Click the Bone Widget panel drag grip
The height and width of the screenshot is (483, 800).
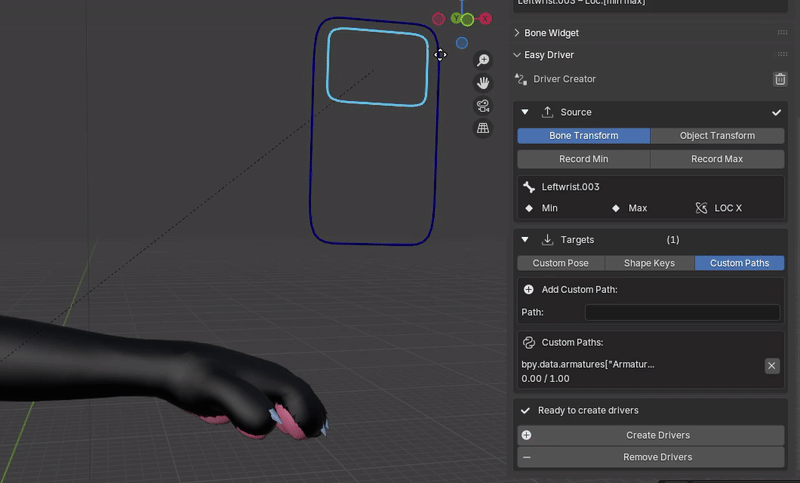coord(782,32)
